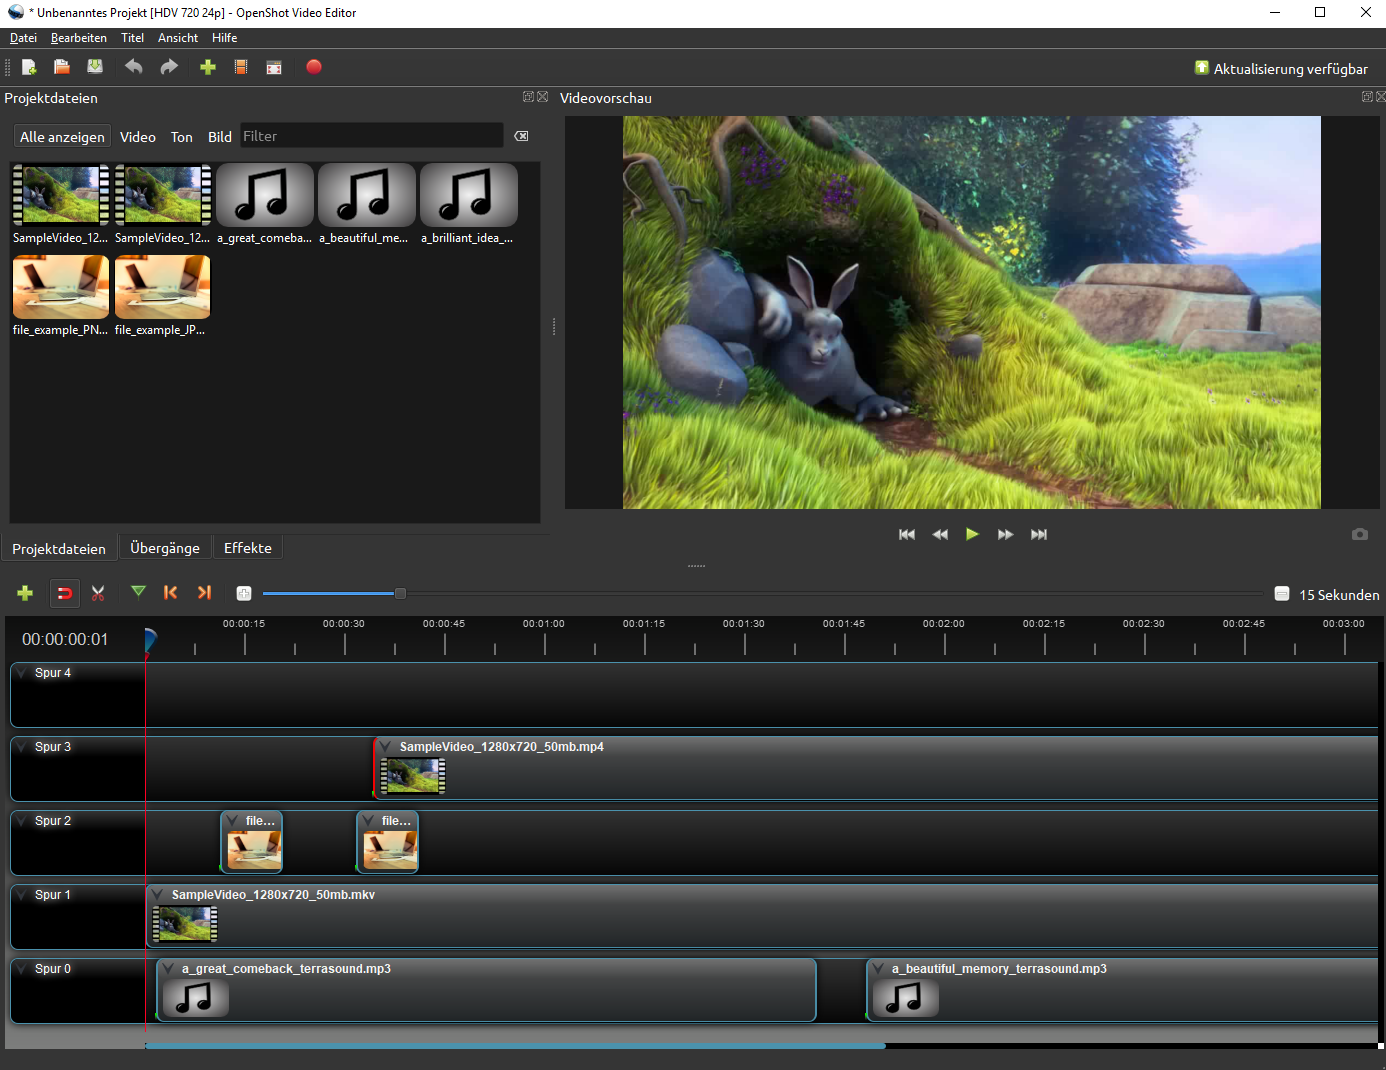Toggle the timeline snapping magnet
Screen dimensions: 1386x1070
64,593
